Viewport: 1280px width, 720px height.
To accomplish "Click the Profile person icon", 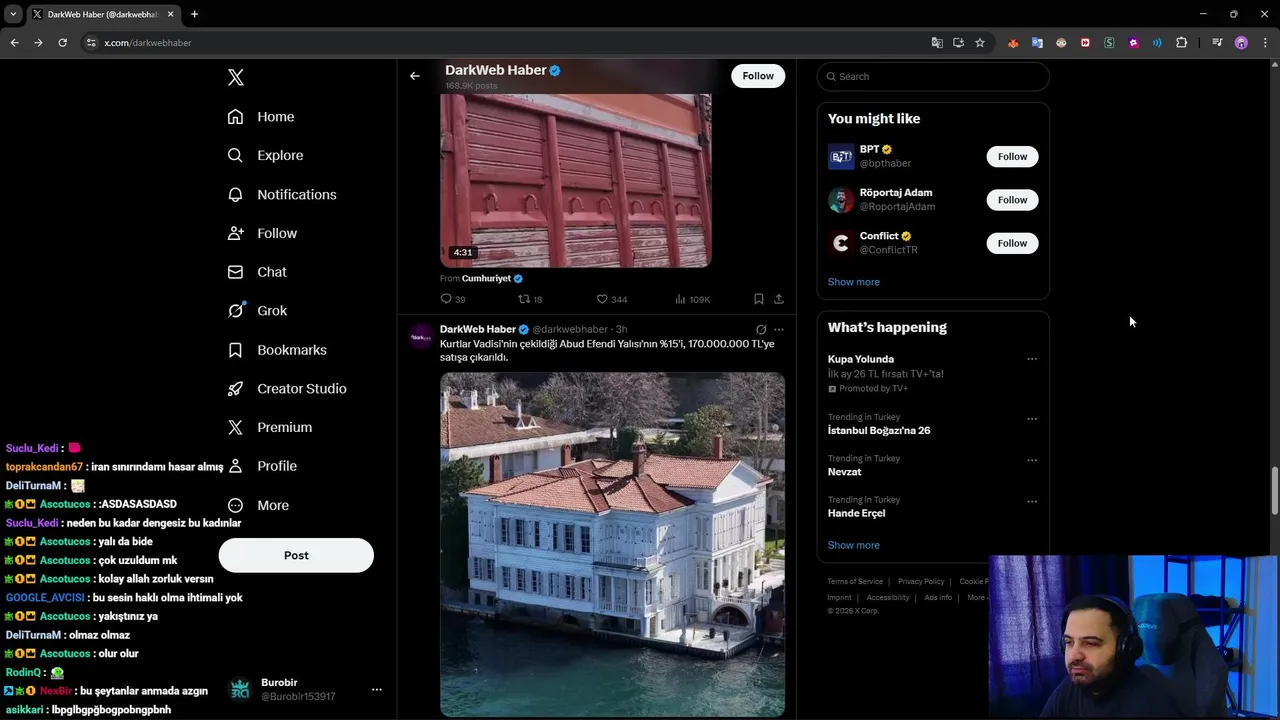I will [235, 466].
